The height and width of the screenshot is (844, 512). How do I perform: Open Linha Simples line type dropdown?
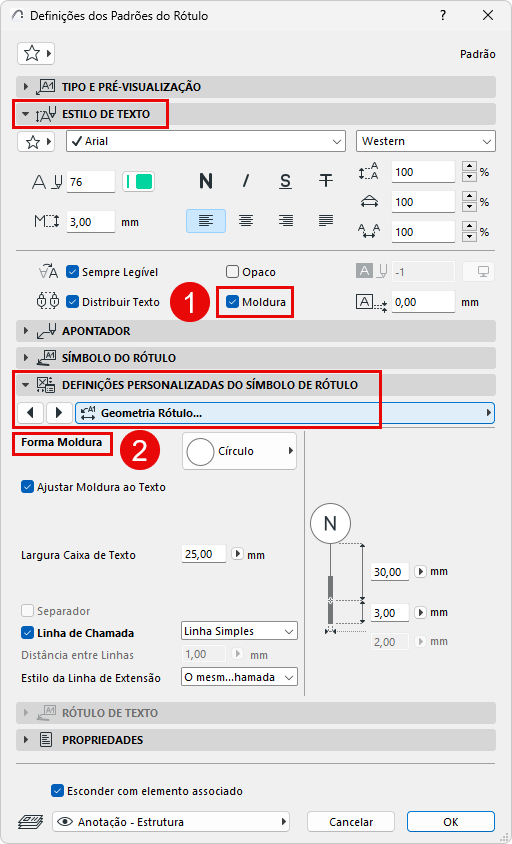tap(240, 631)
